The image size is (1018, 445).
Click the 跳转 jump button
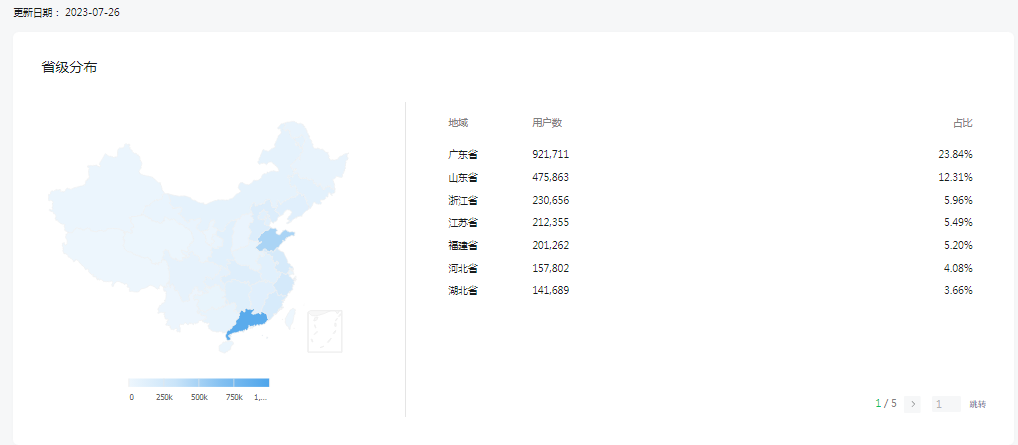[x=978, y=404]
